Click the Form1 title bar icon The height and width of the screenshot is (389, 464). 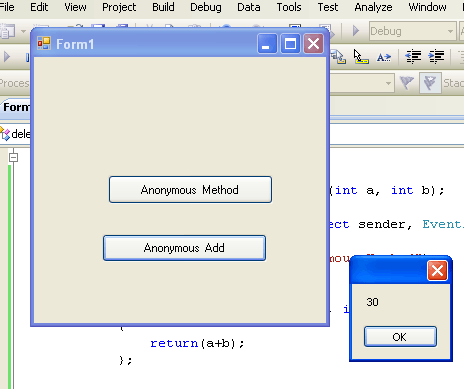point(44,43)
